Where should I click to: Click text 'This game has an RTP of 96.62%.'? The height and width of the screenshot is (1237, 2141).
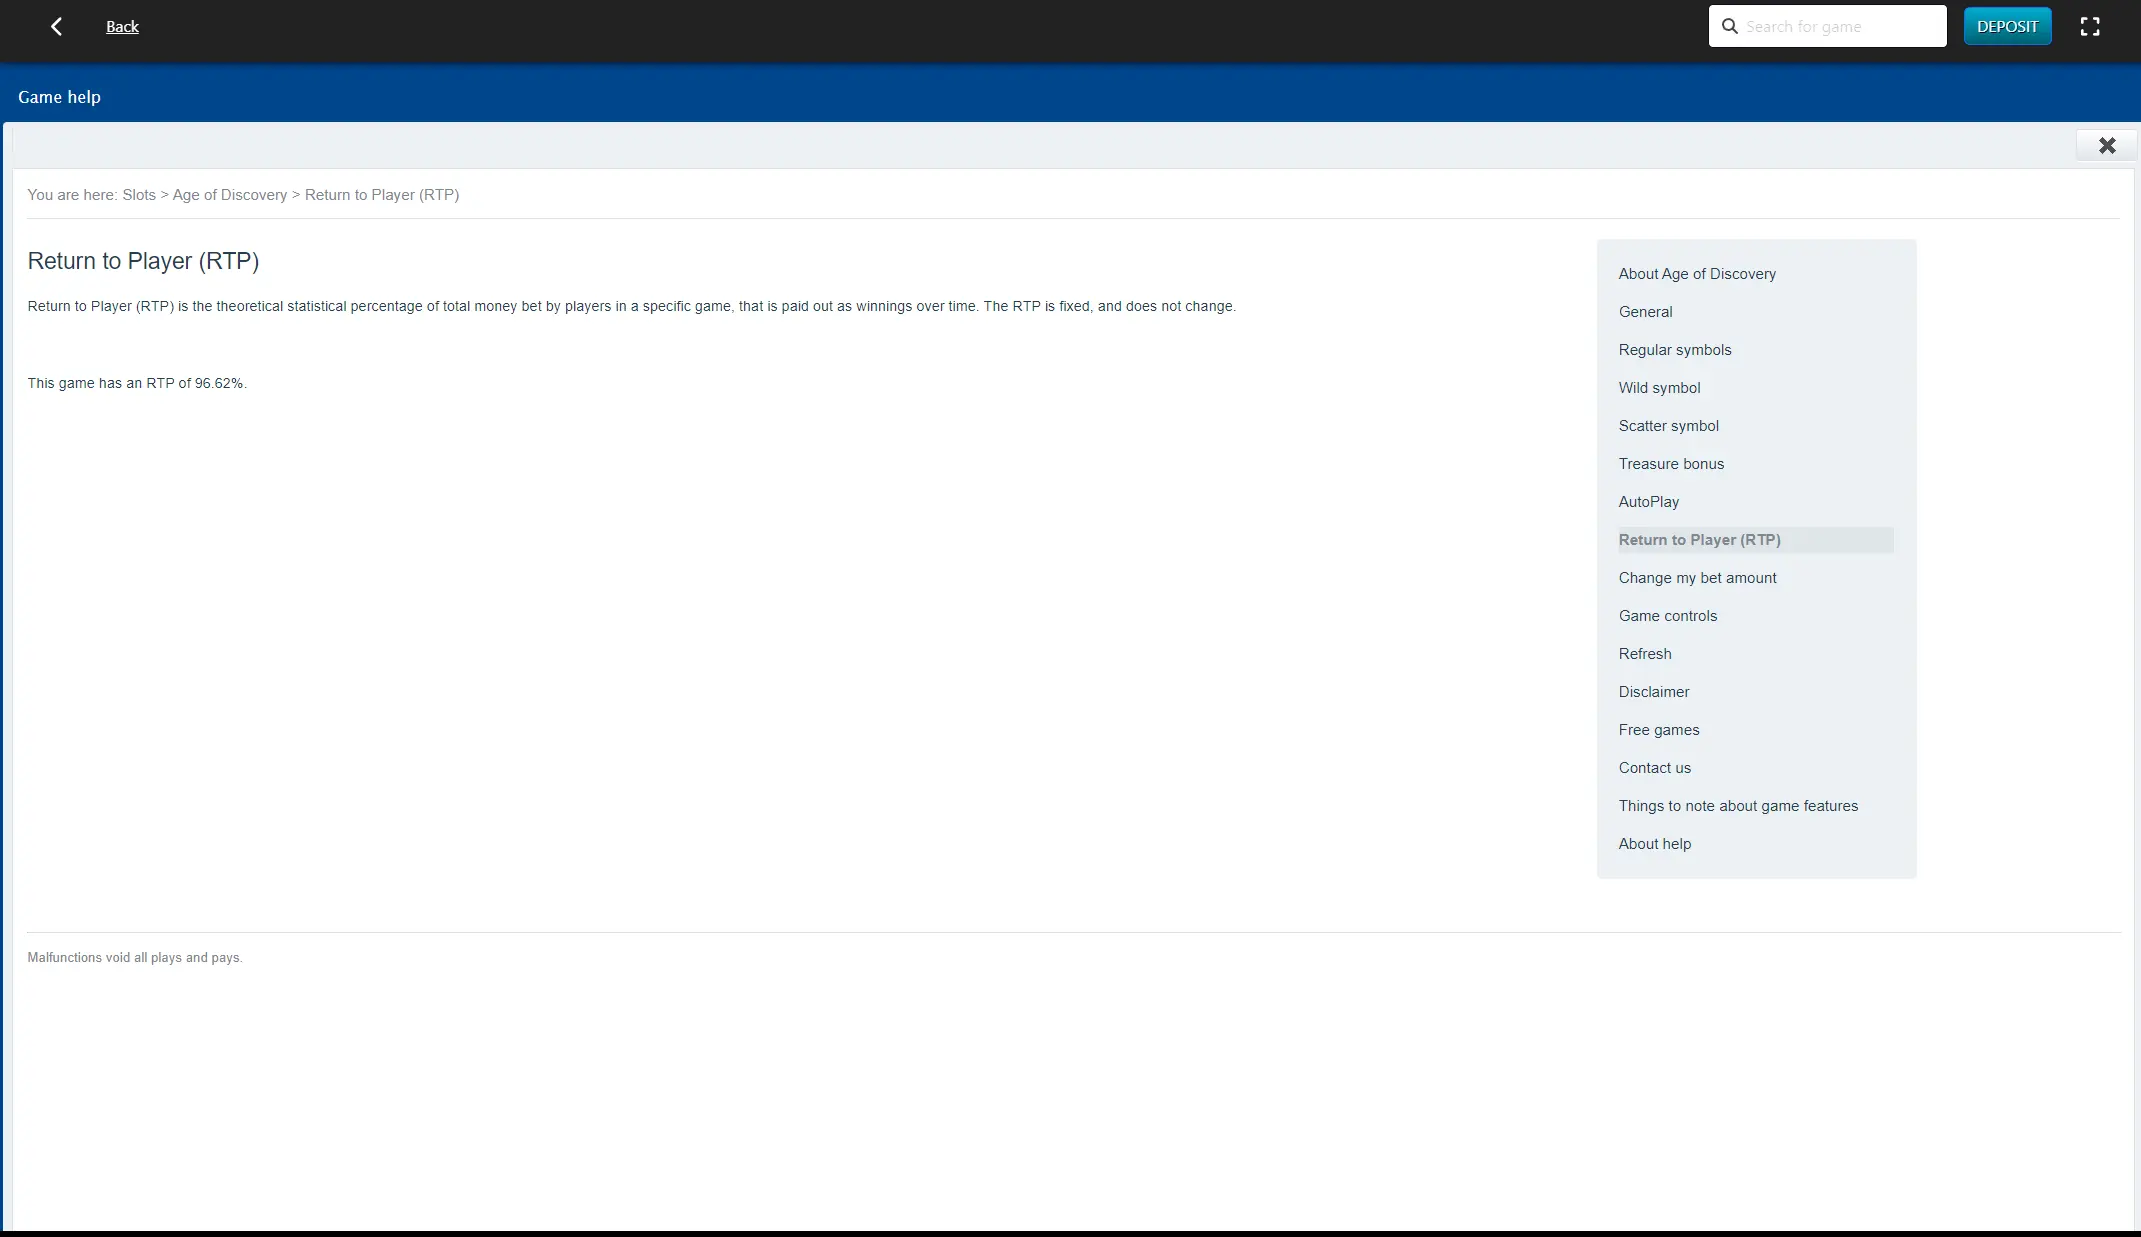[x=137, y=384]
